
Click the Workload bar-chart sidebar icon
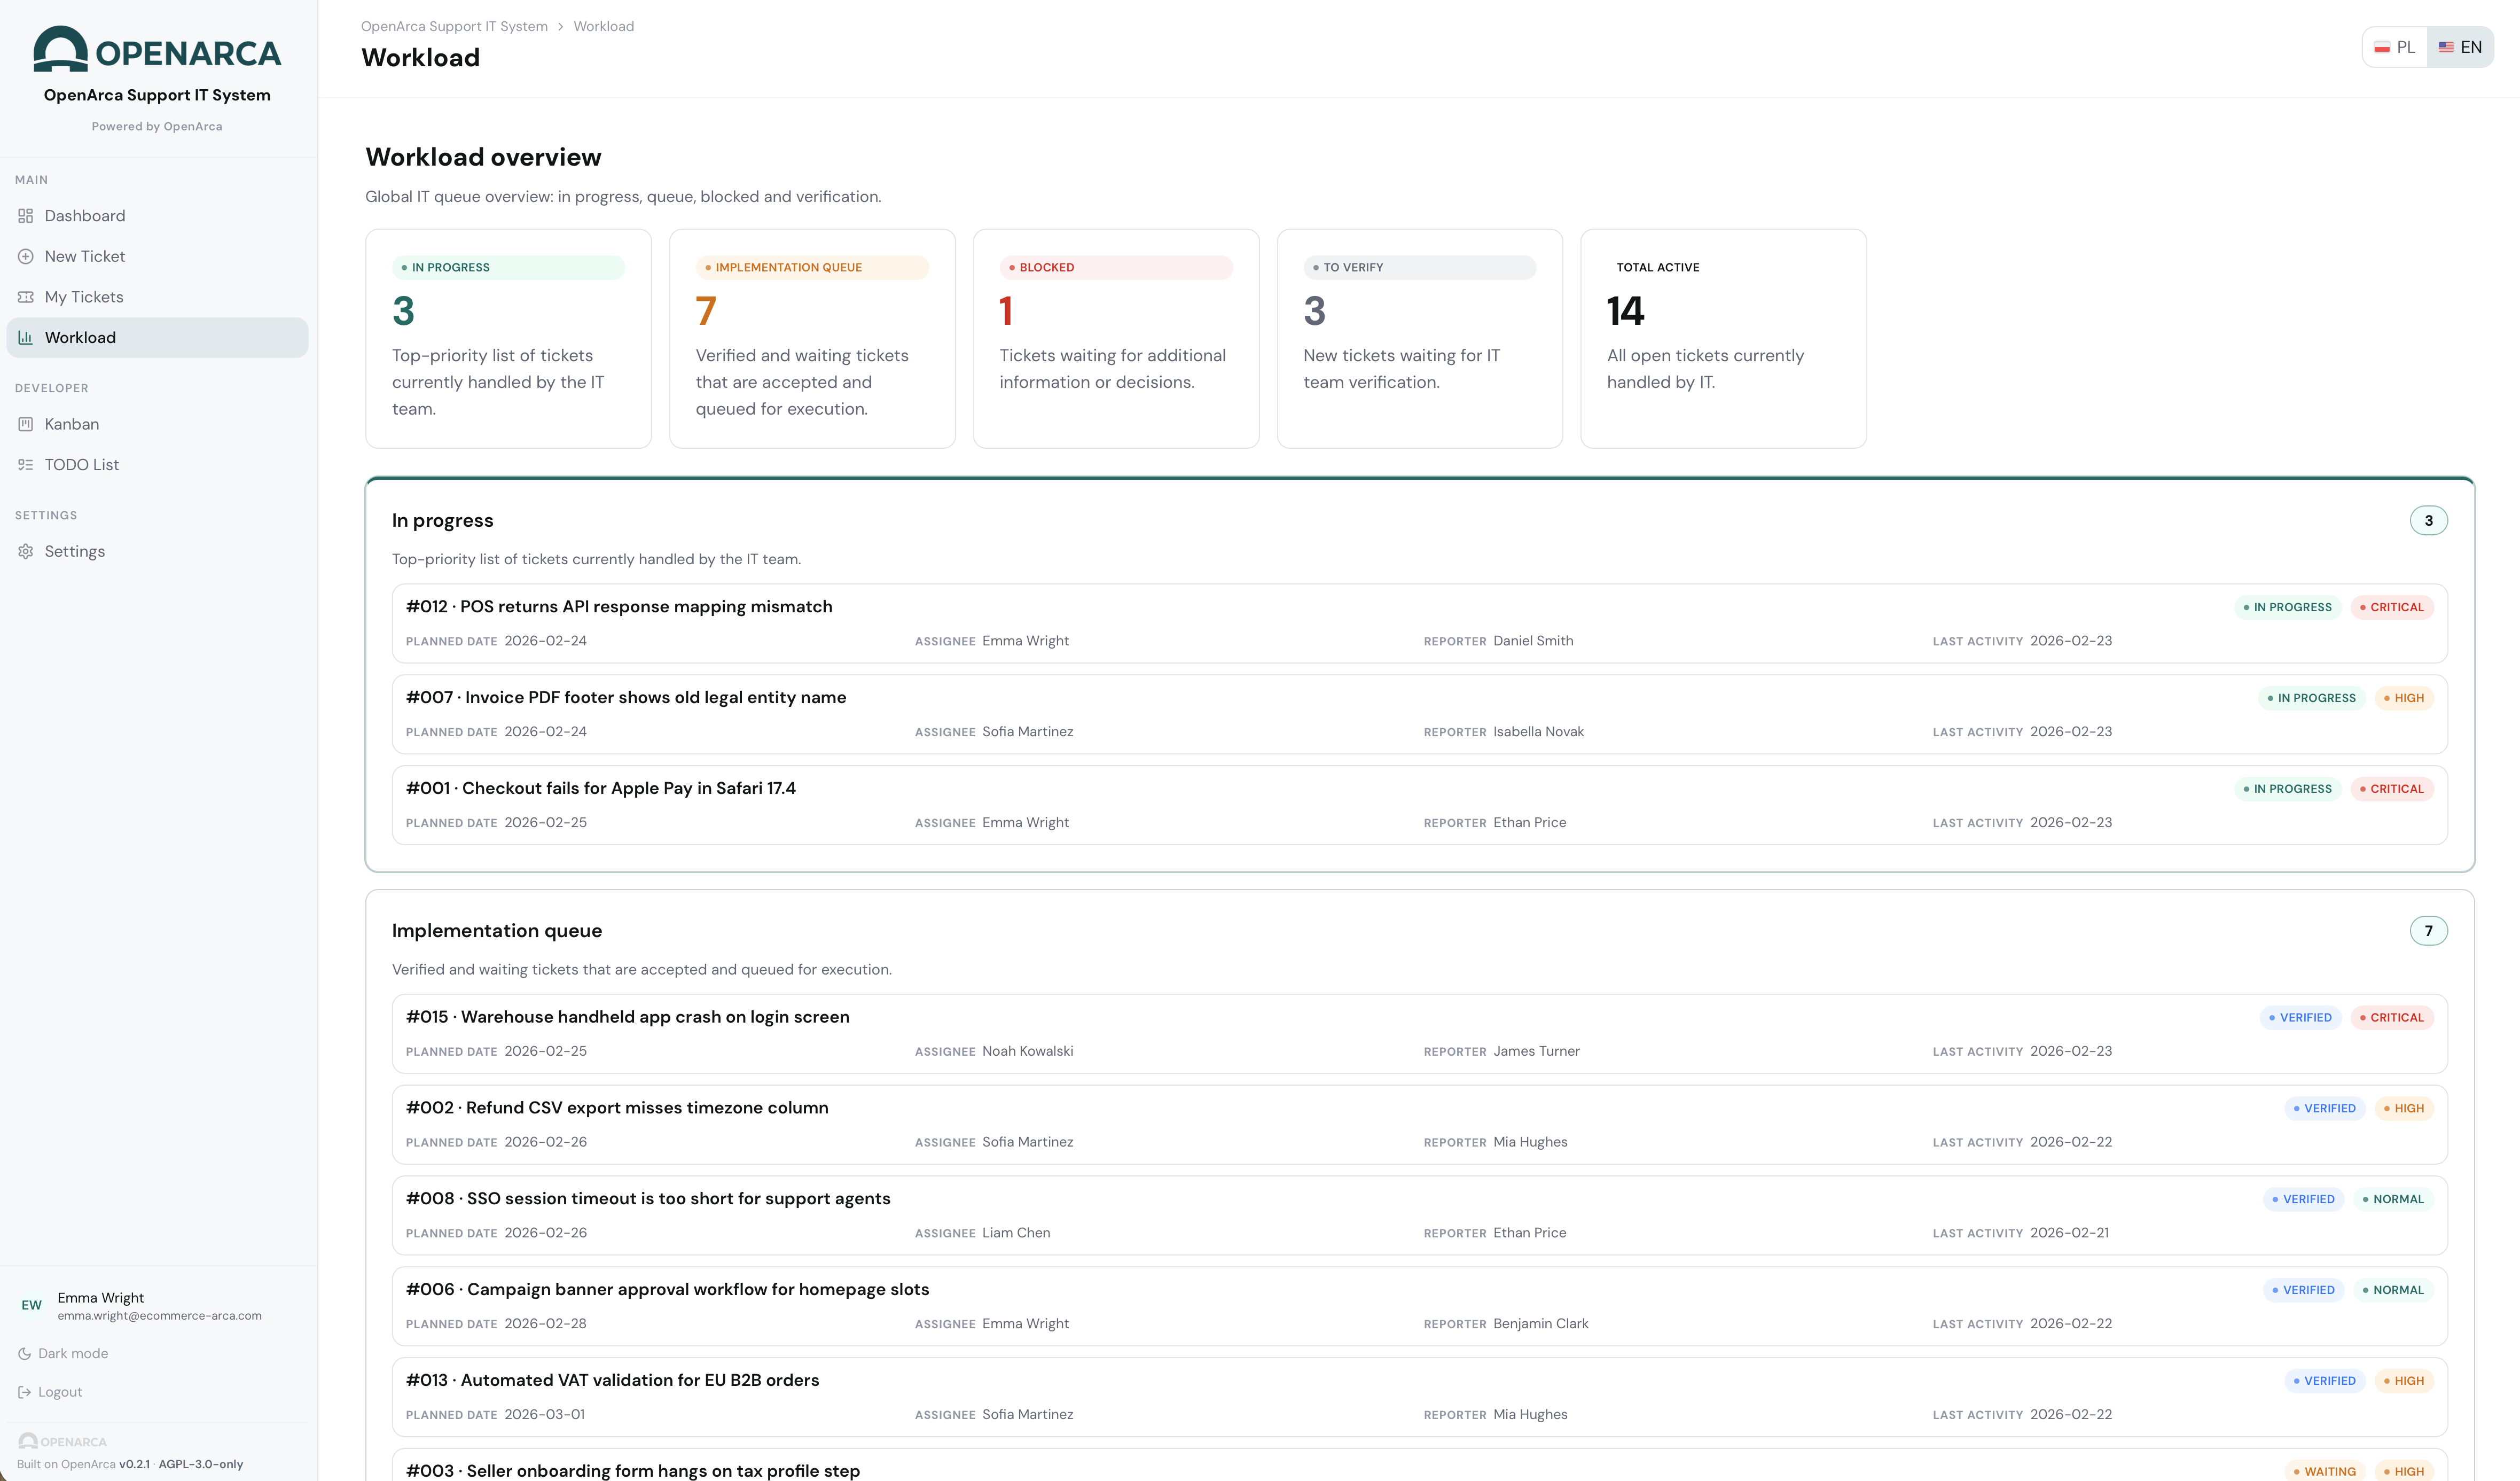click(x=25, y=337)
